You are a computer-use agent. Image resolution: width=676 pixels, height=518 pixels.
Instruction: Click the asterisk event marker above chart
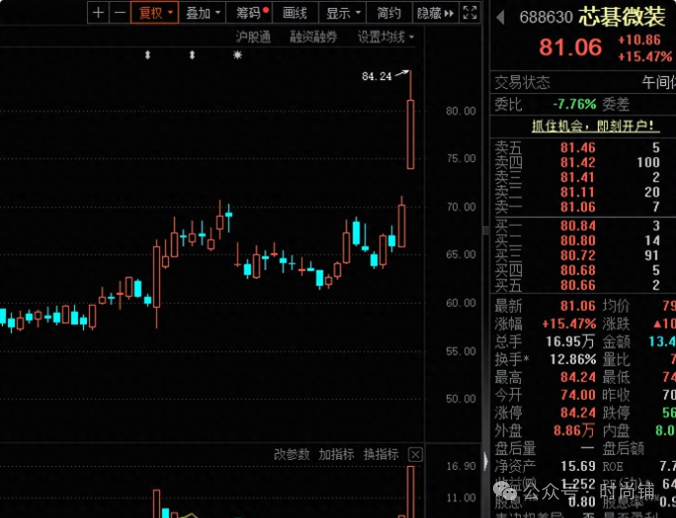pos(237,55)
